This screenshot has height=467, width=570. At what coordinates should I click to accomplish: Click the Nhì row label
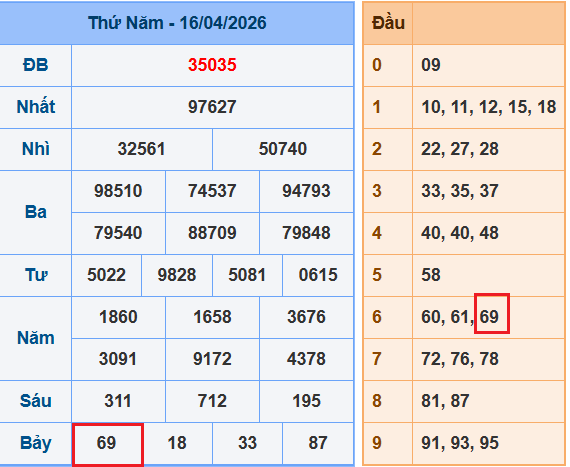[36, 149]
